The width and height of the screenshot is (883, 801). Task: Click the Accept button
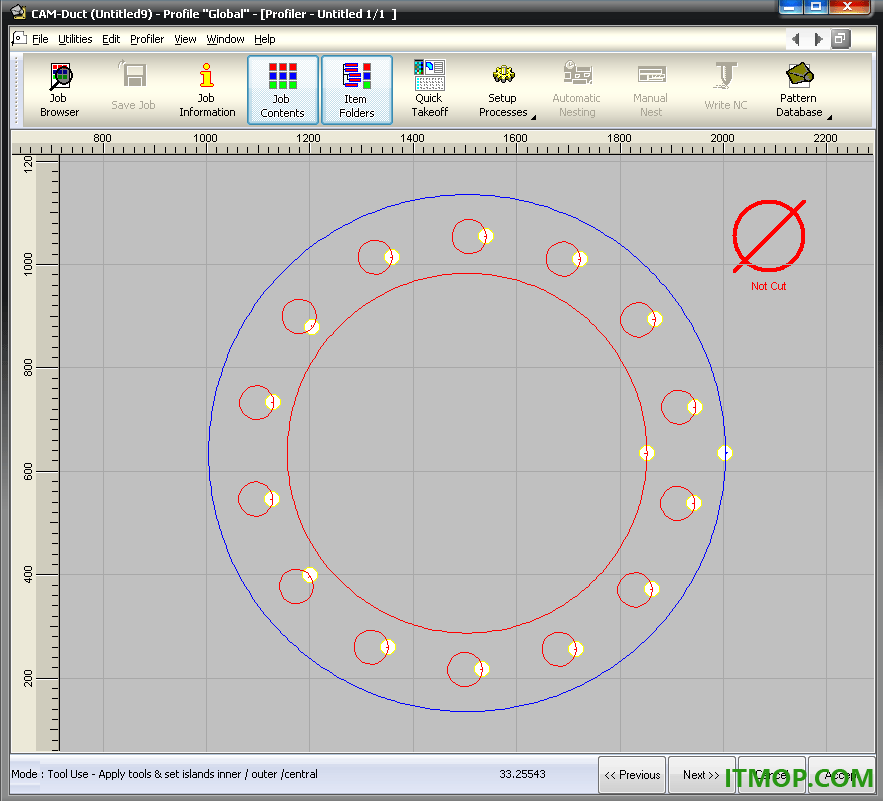841,775
